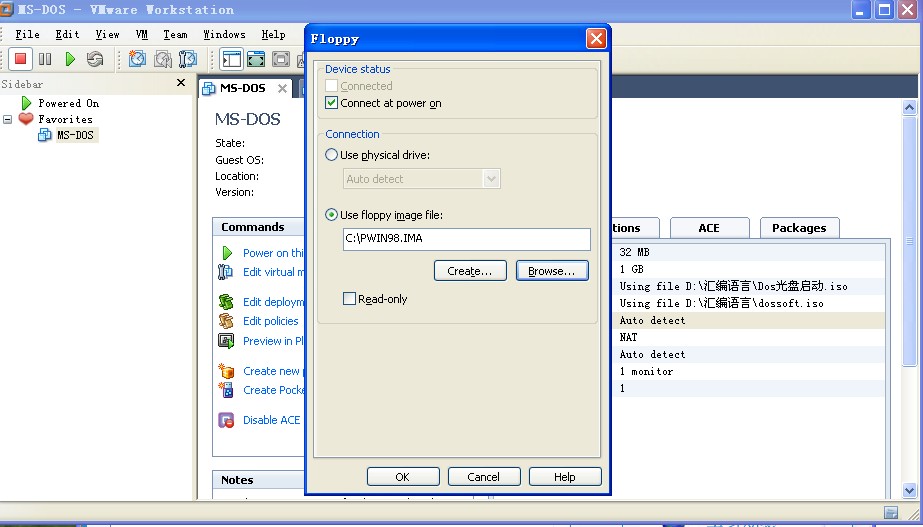This screenshot has height=527, width=923.
Task: Open the Windows menu
Action: click(x=224, y=35)
